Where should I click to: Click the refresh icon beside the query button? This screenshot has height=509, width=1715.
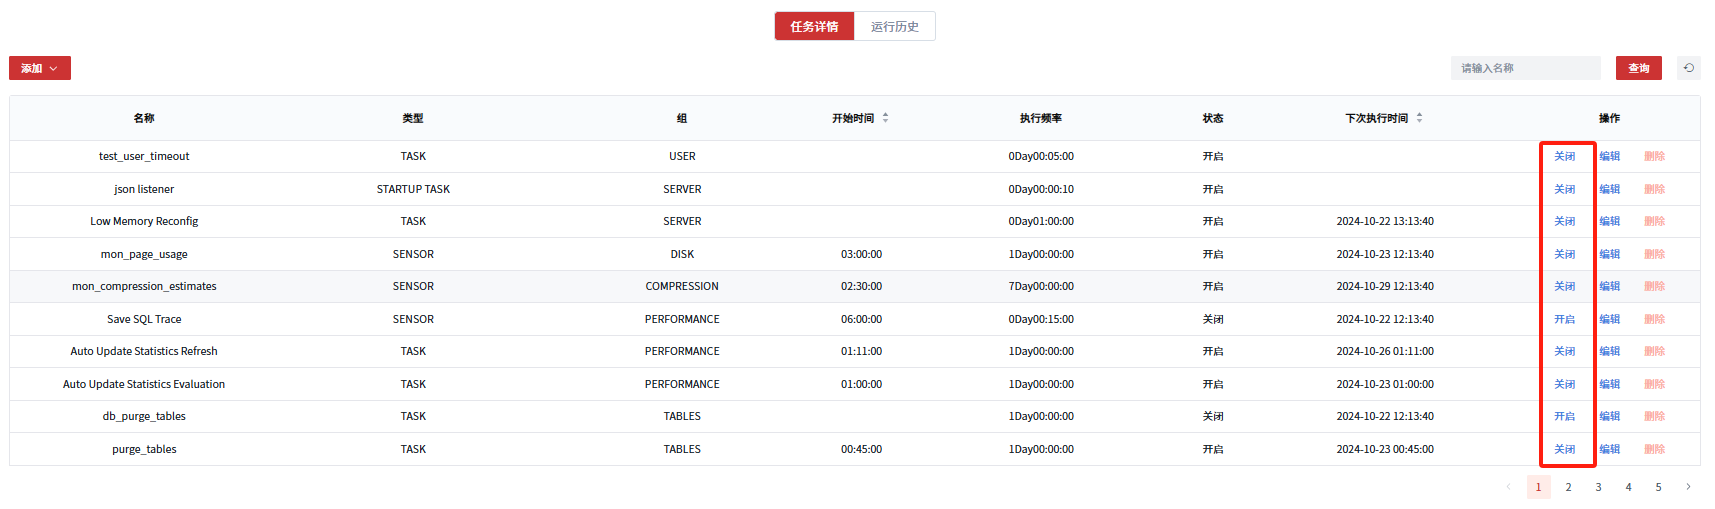tap(1688, 68)
